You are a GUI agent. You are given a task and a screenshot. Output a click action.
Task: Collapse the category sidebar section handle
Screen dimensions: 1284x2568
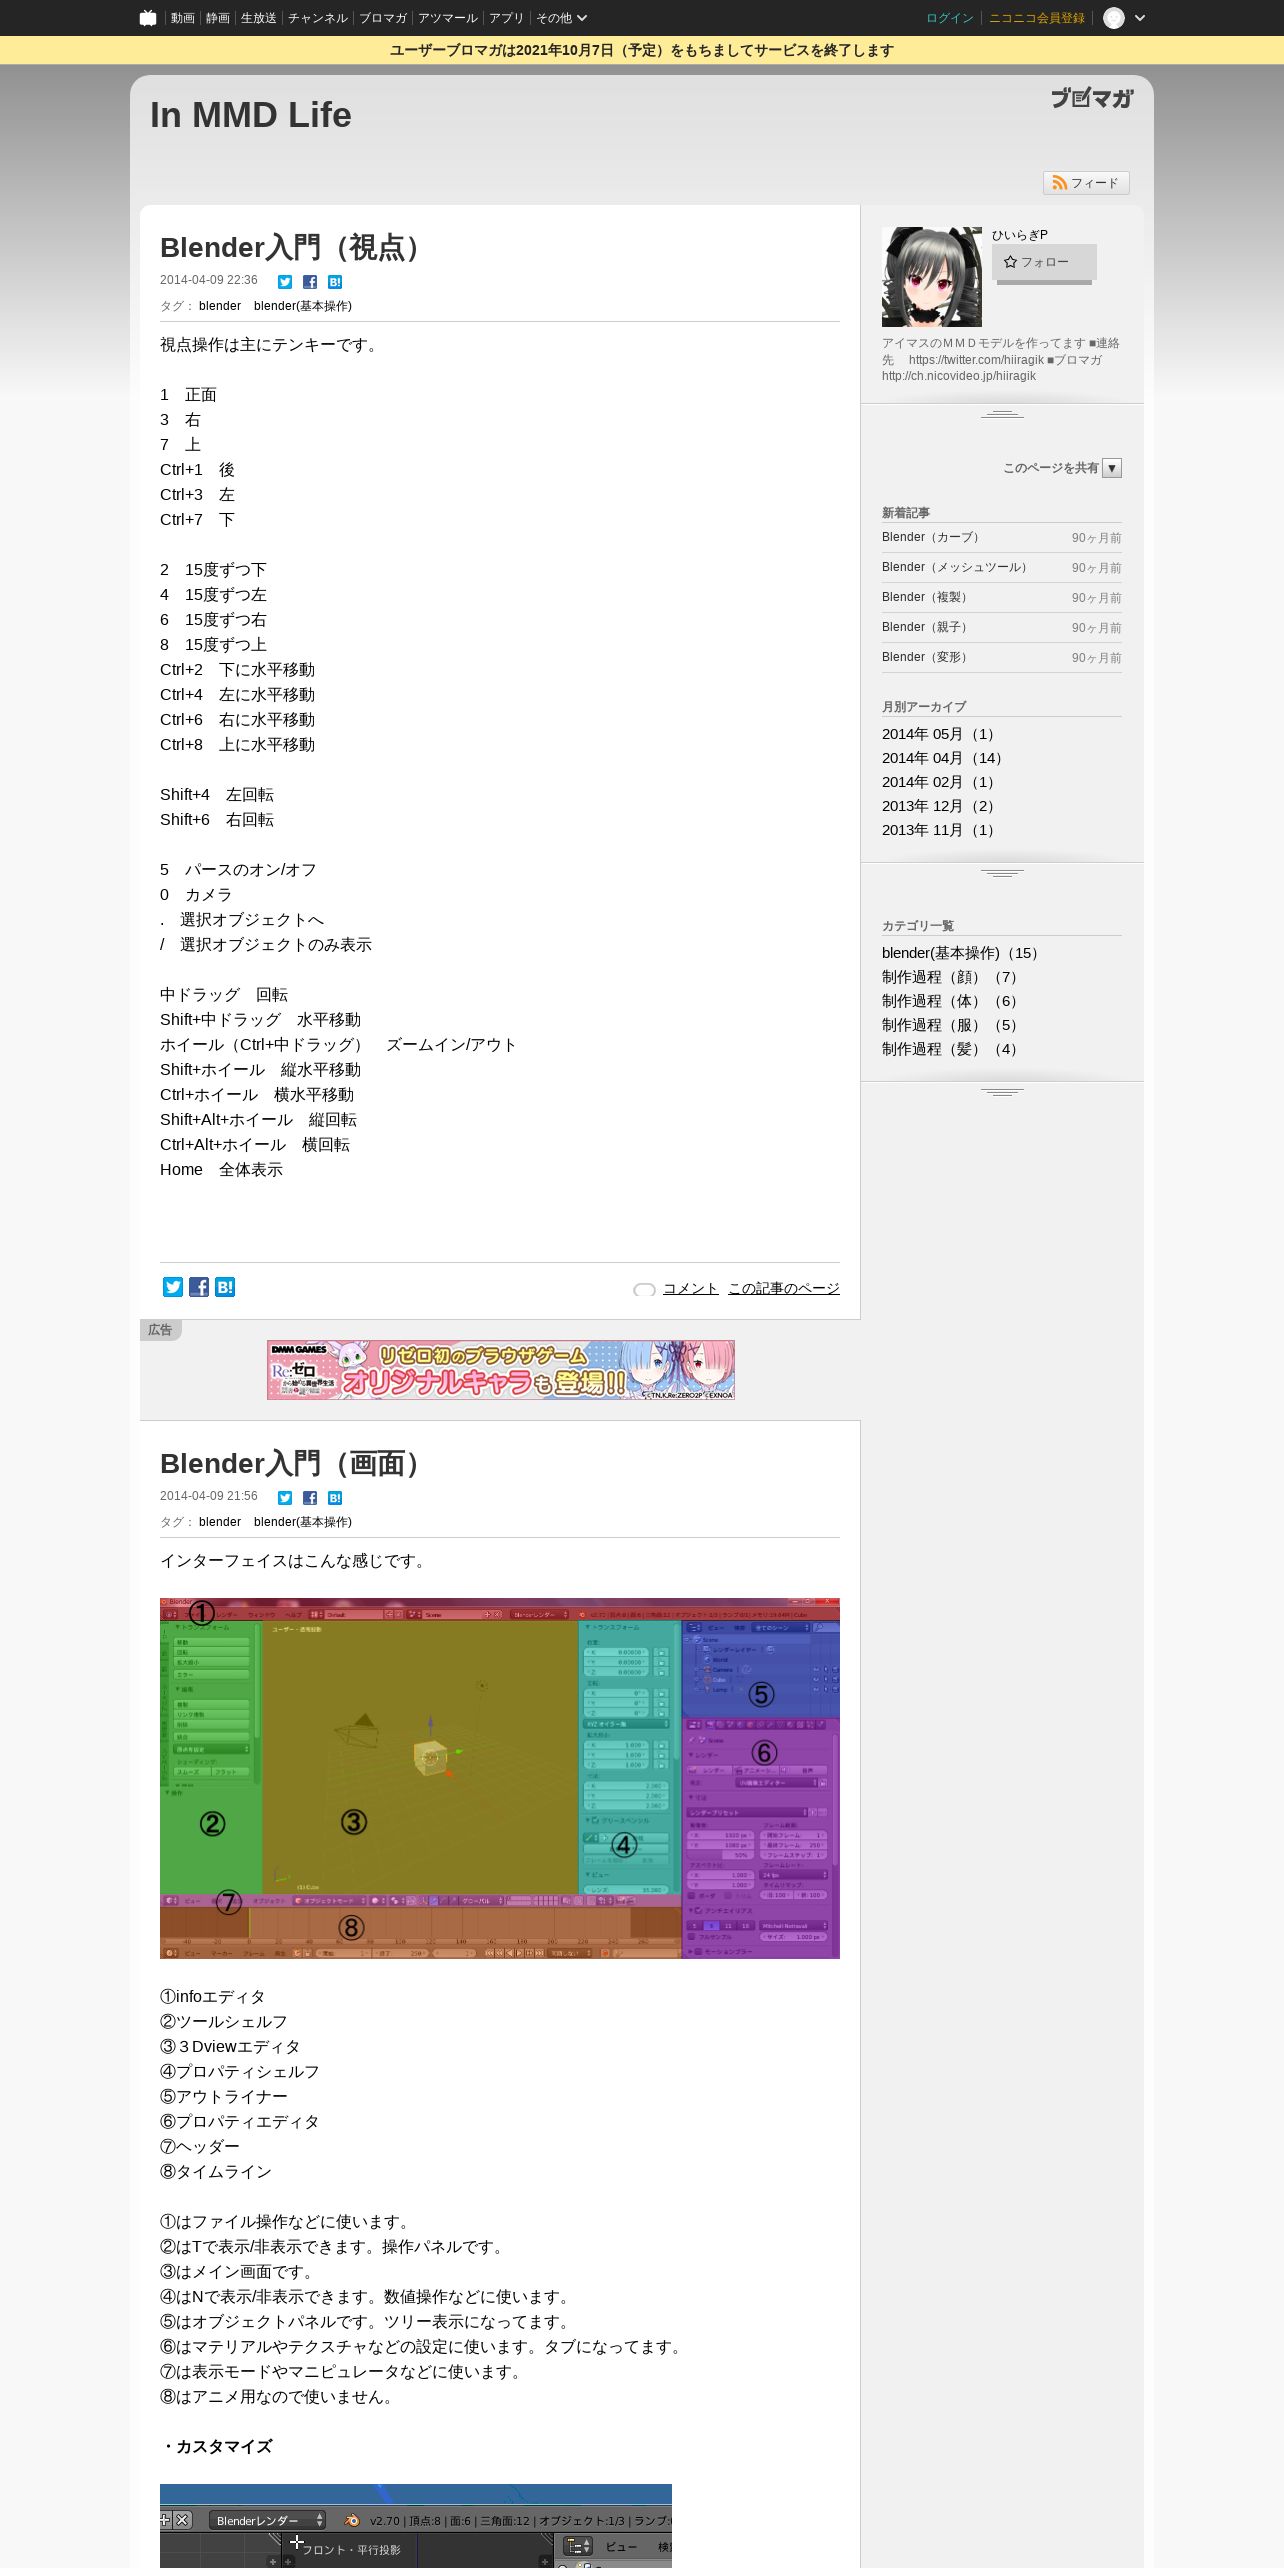[x=1002, y=1092]
